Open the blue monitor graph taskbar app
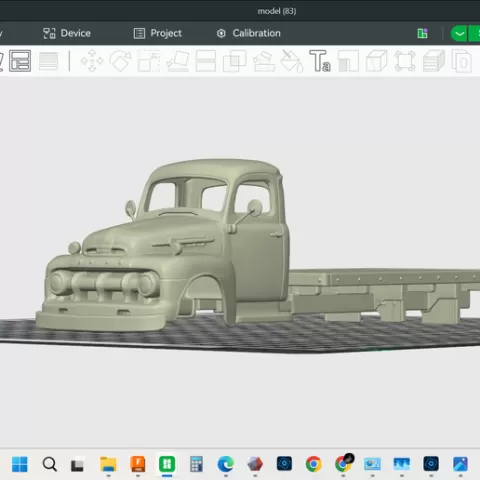Image resolution: width=480 pixels, height=480 pixels. point(402,464)
